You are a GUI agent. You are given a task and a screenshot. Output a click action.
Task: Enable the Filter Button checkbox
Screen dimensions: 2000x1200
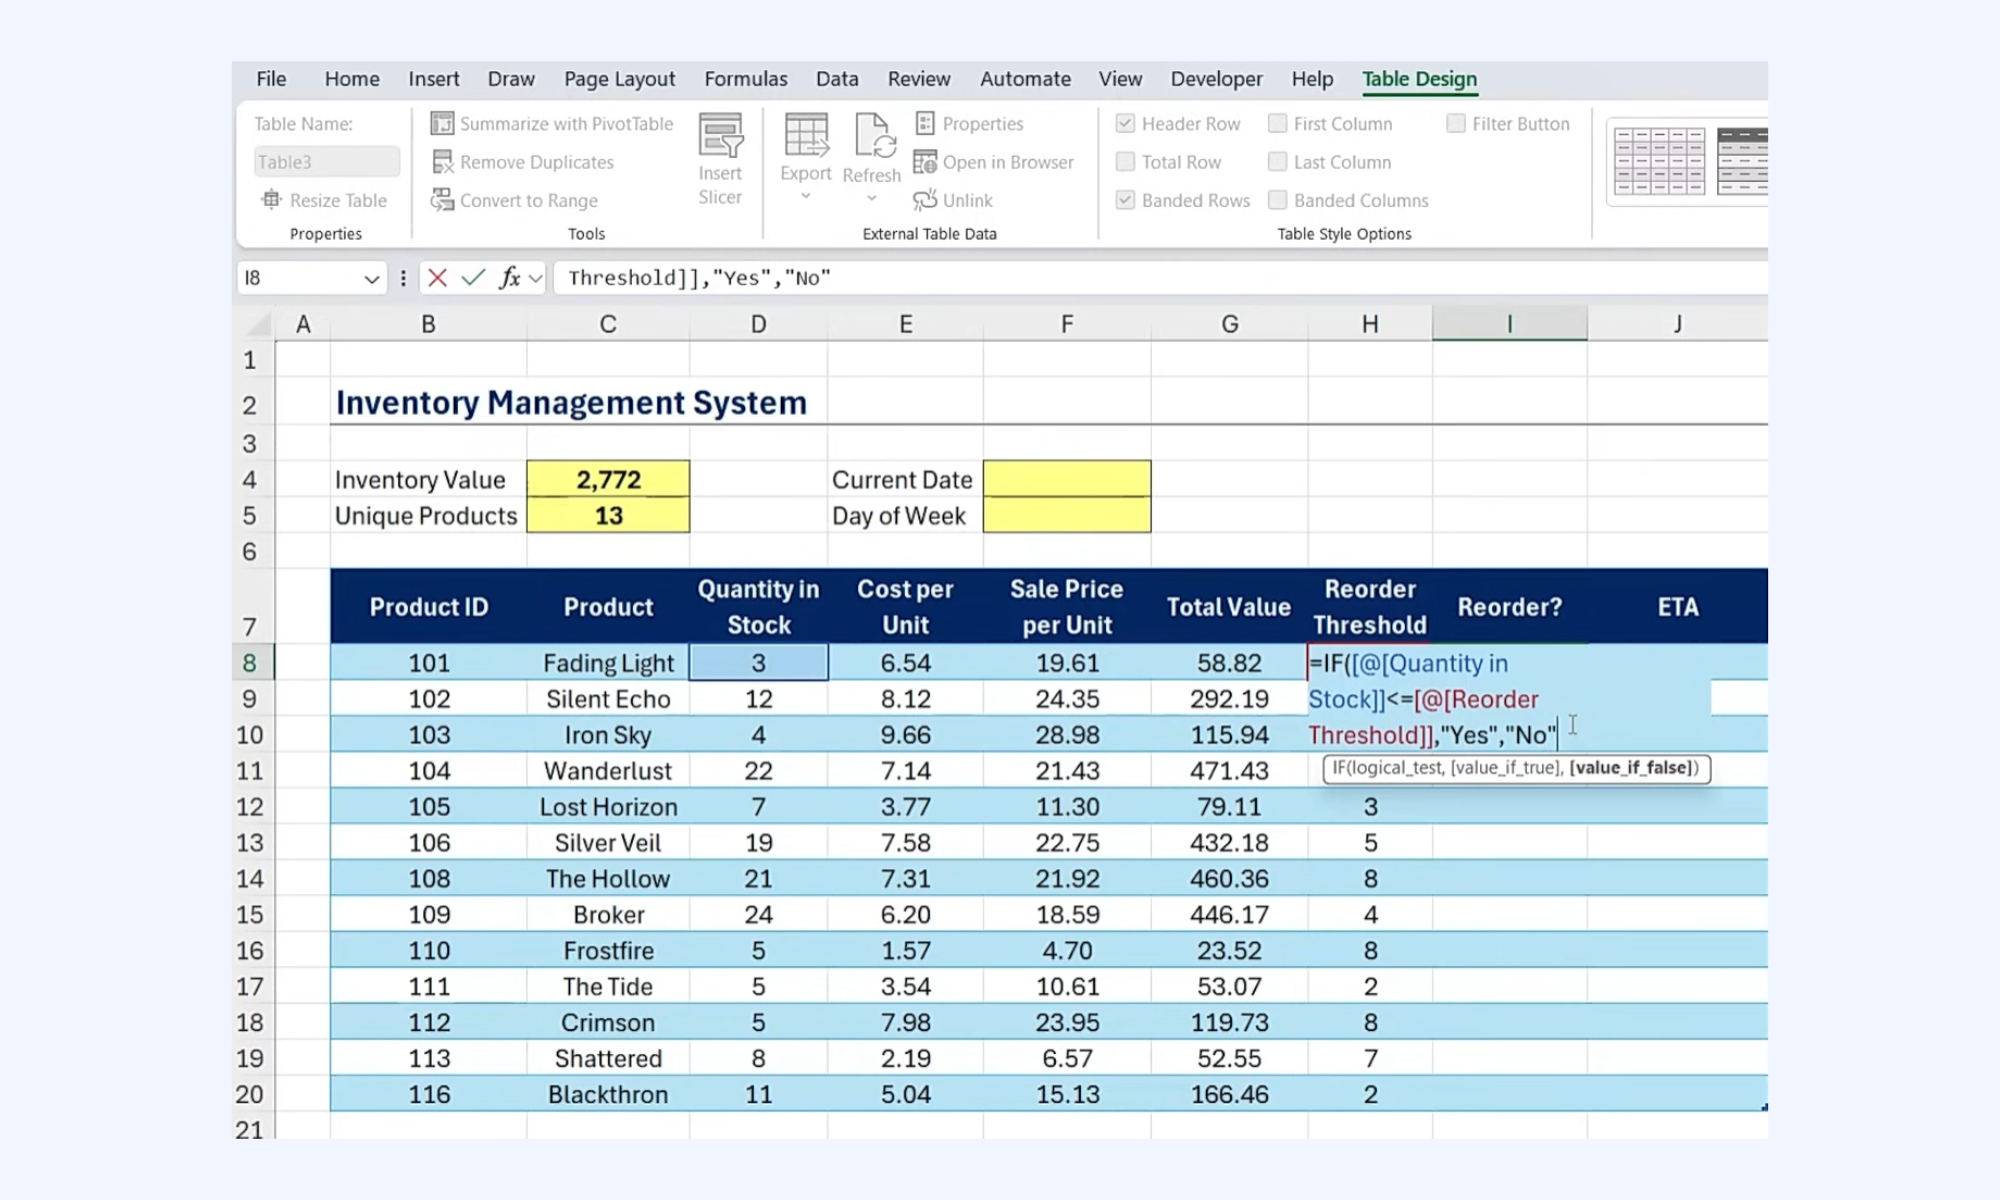(x=1456, y=123)
